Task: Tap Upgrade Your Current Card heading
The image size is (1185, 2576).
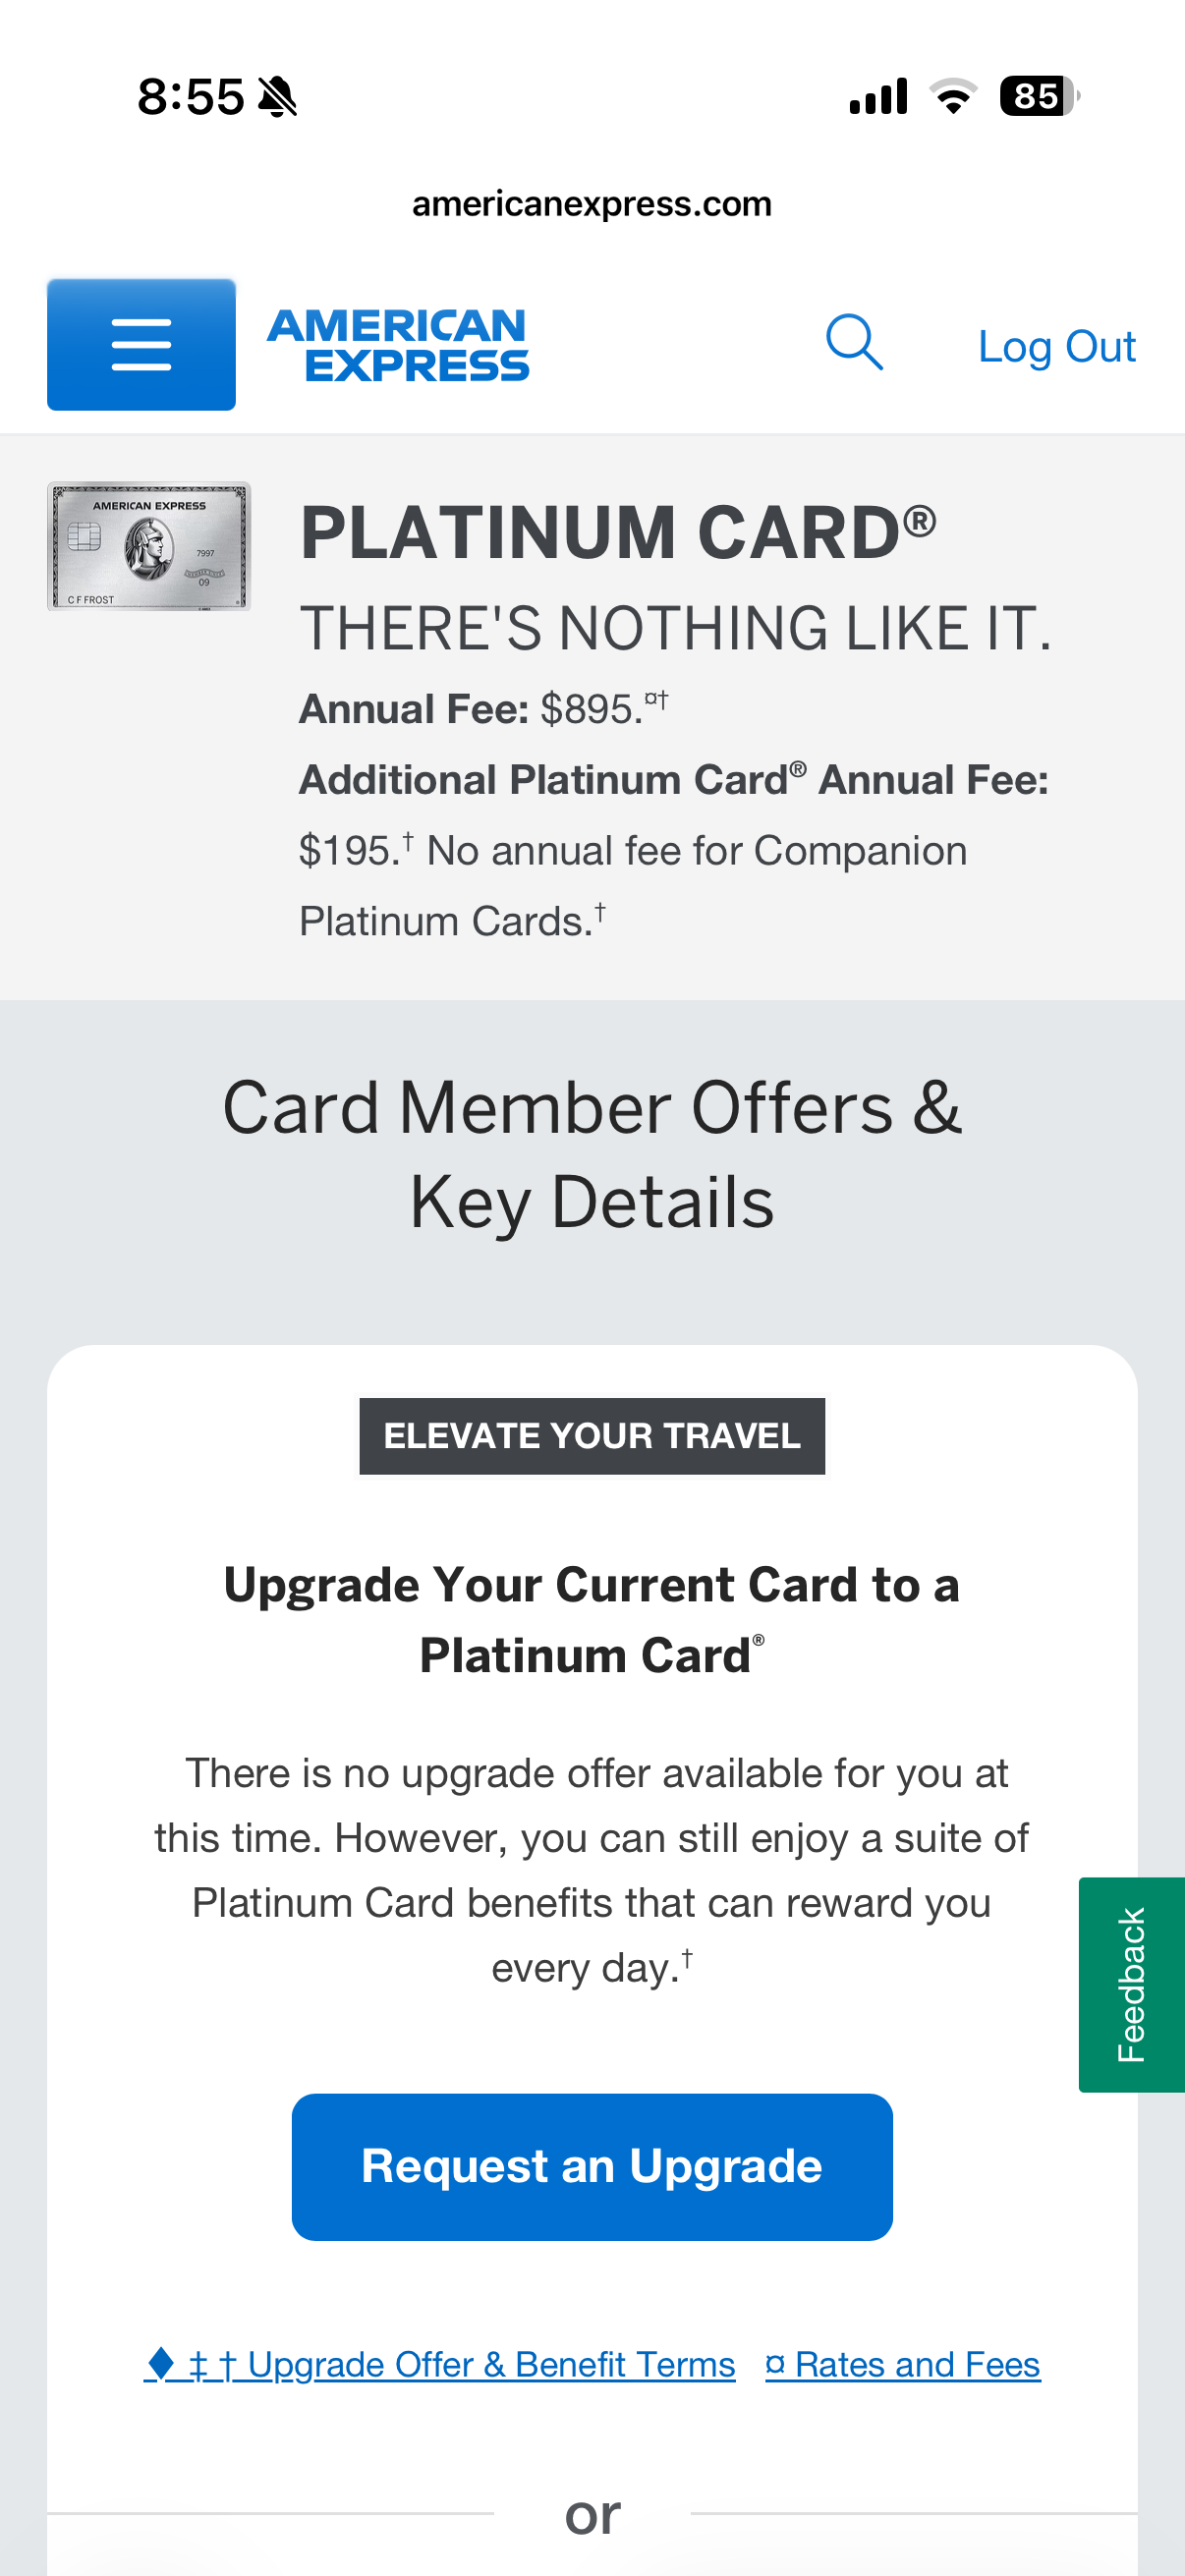Action: (x=592, y=1620)
